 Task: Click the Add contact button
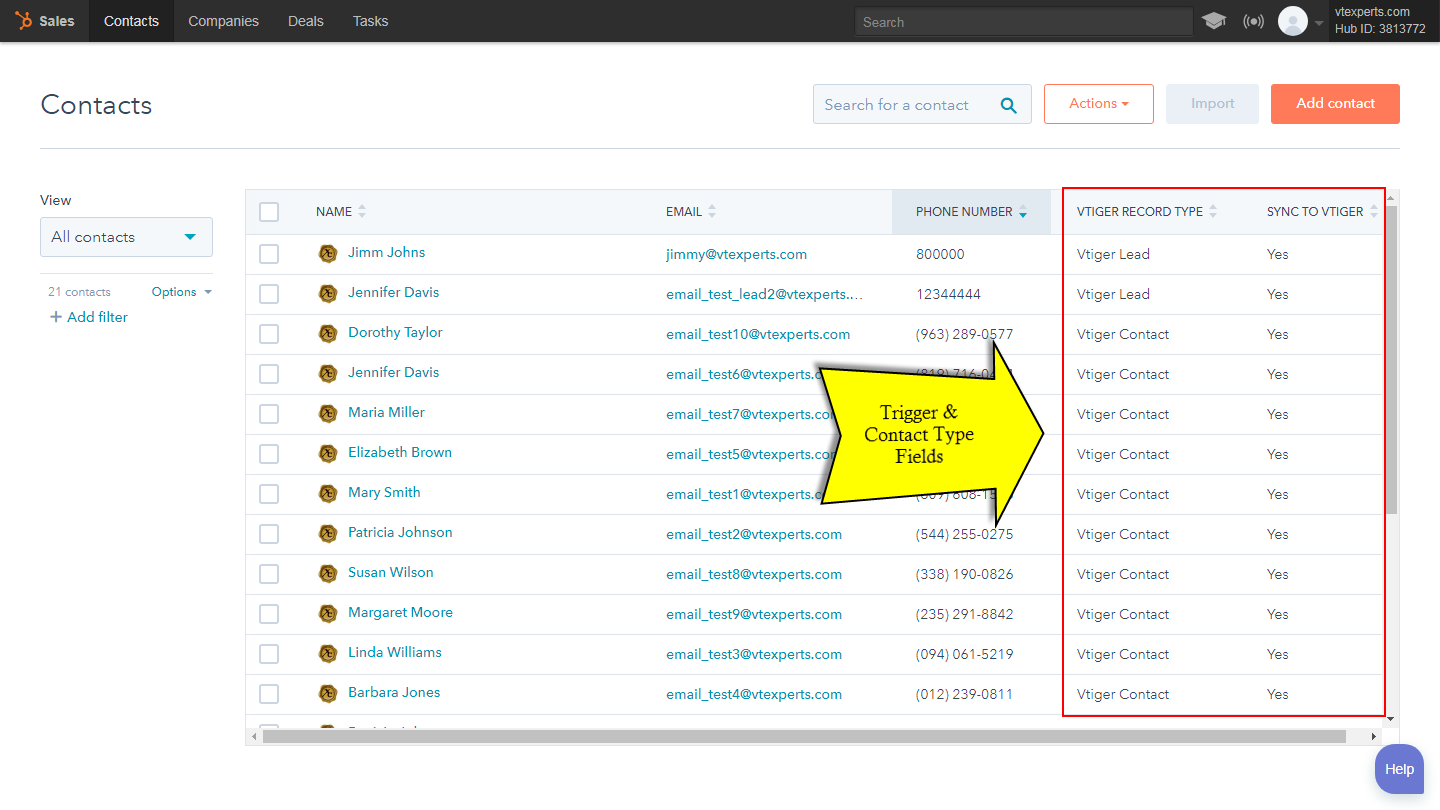[x=1335, y=104]
